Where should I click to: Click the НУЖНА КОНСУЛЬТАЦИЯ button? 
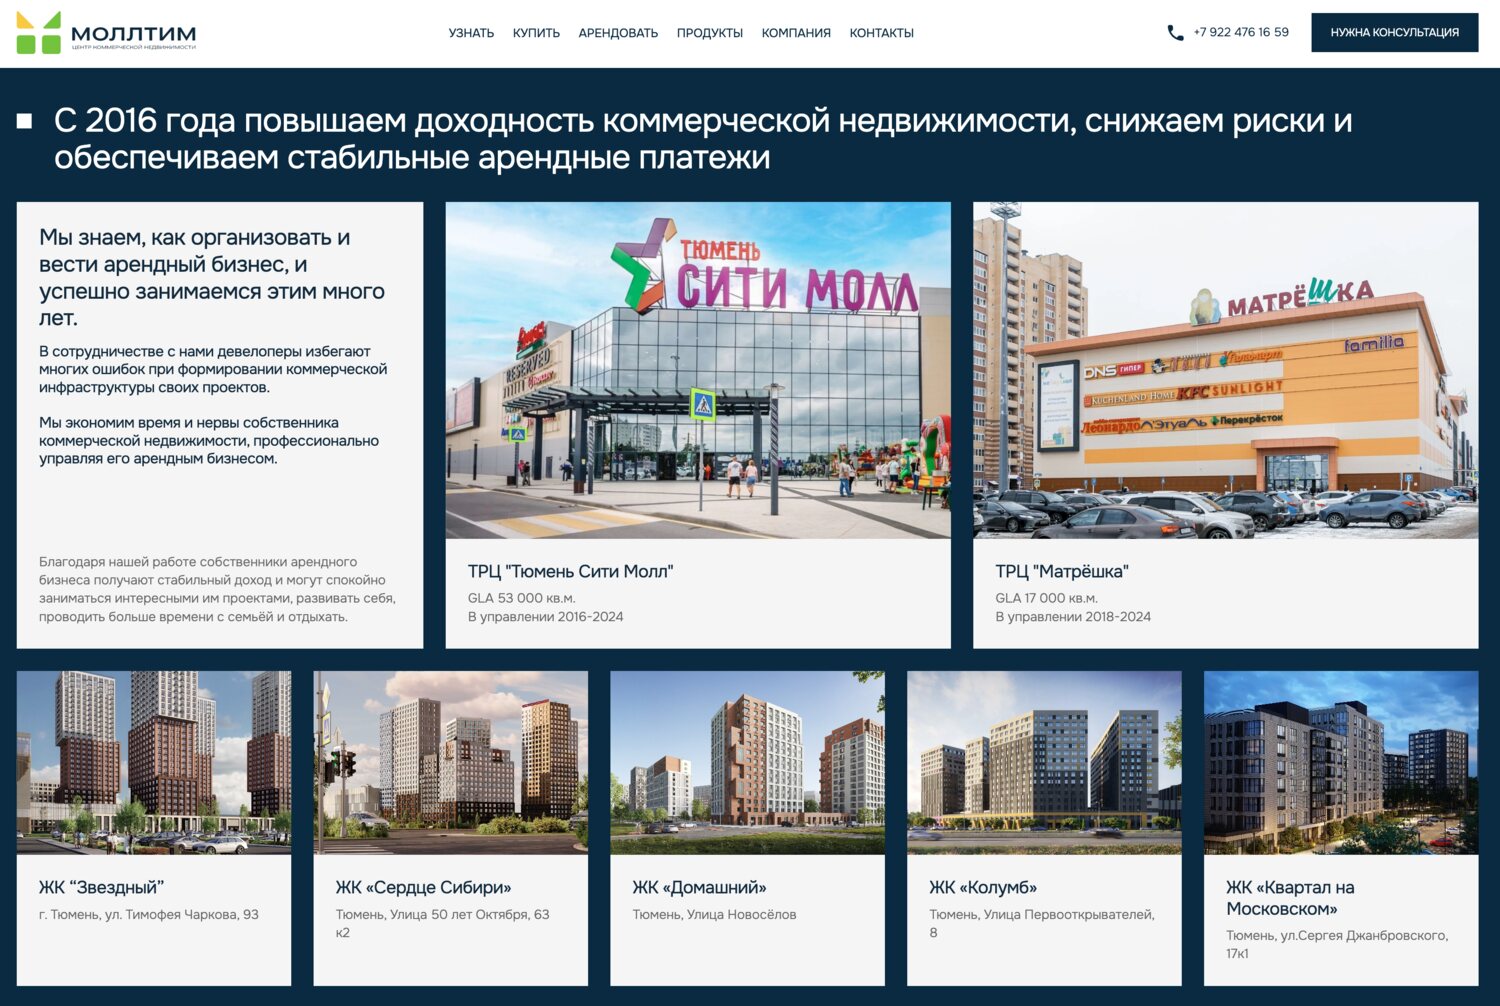[1394, 33]
